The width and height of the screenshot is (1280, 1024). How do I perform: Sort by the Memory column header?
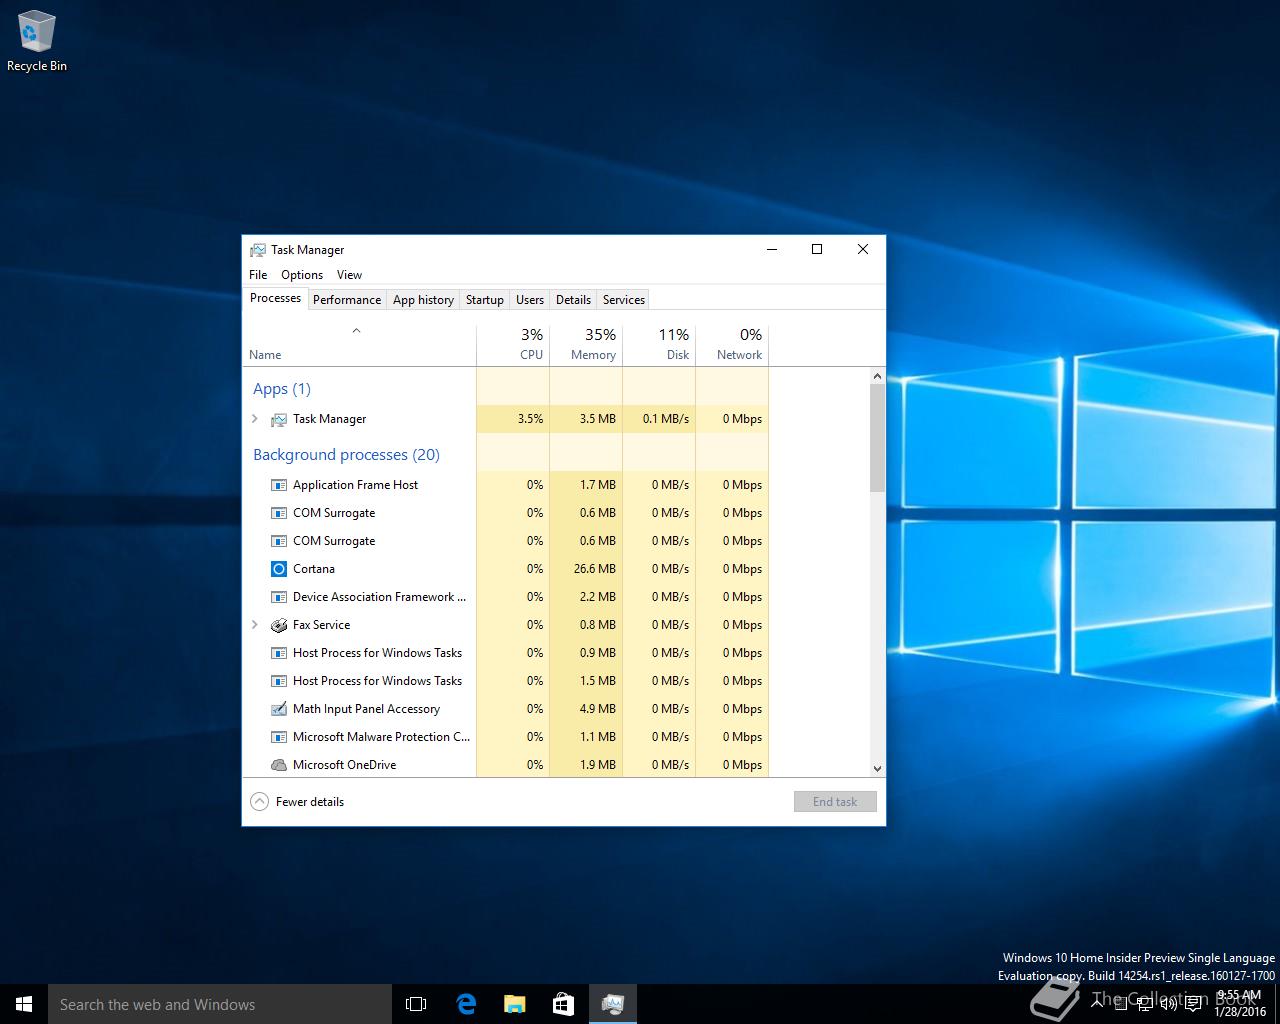point(586,343)
